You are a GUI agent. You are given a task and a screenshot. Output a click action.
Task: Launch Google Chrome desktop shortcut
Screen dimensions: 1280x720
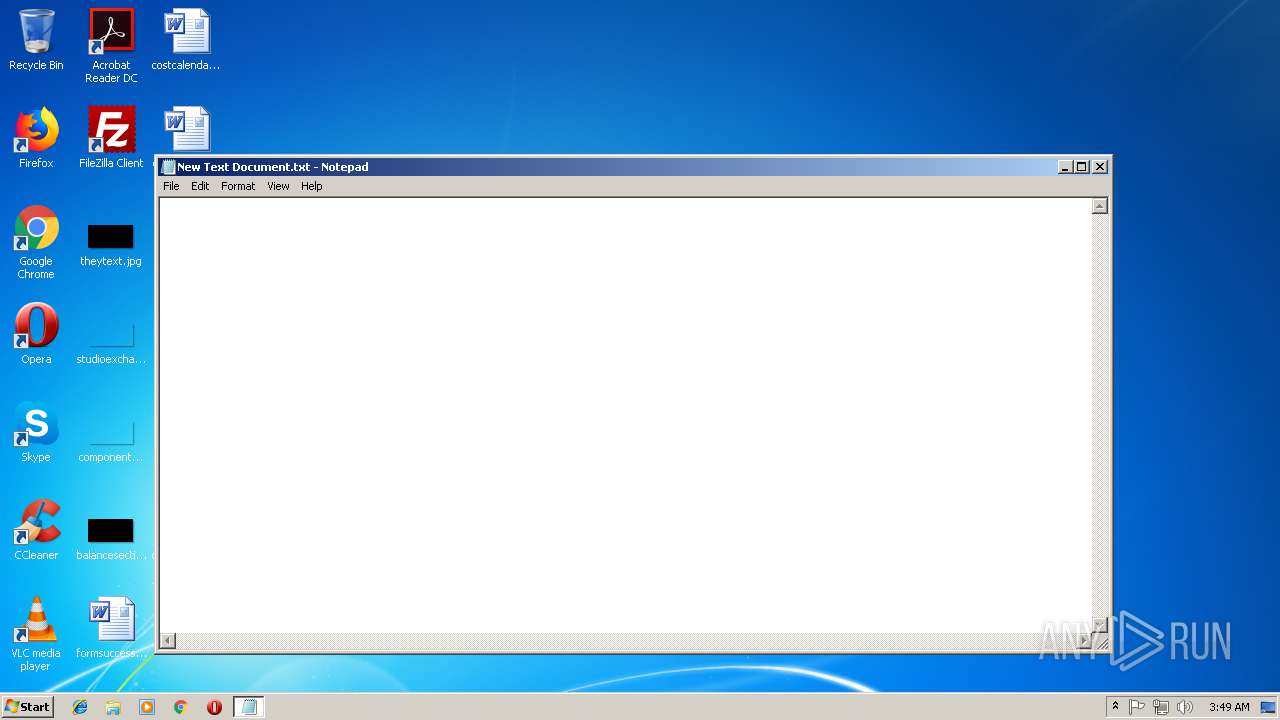coord(36,242)
